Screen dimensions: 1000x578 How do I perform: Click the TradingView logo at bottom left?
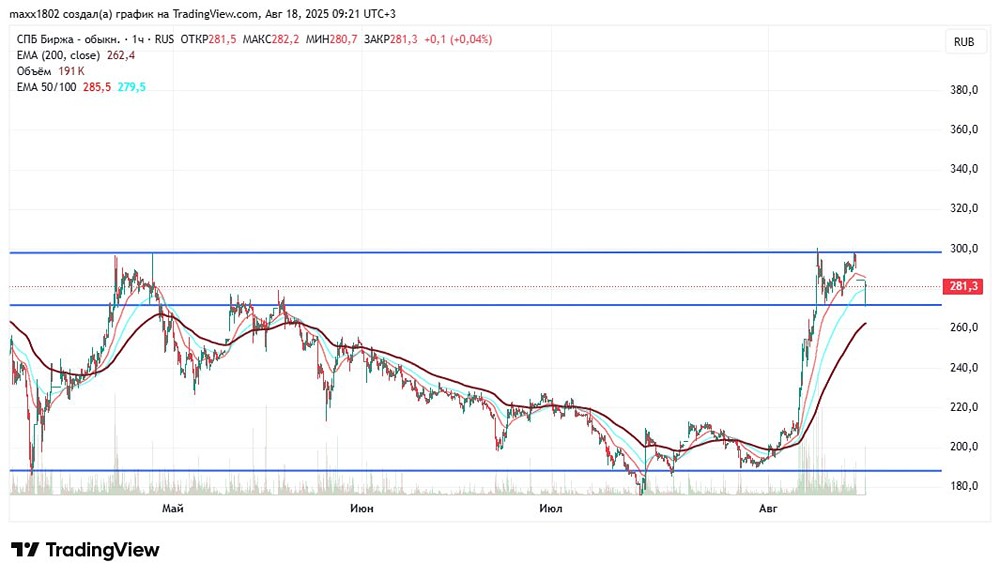coord(85,550)
